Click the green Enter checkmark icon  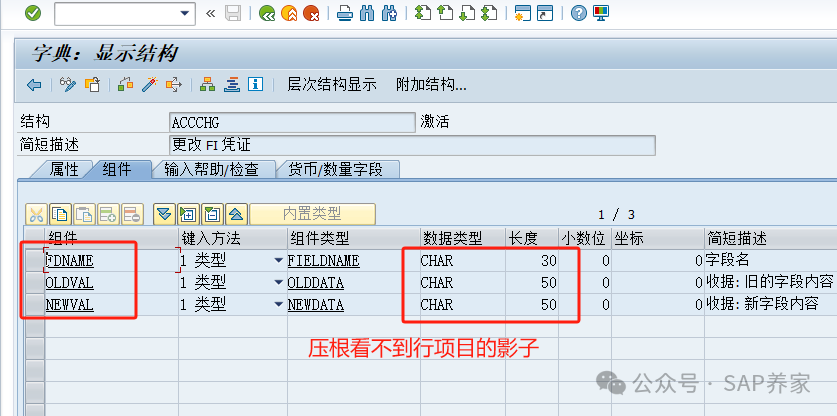pos(33,13)
